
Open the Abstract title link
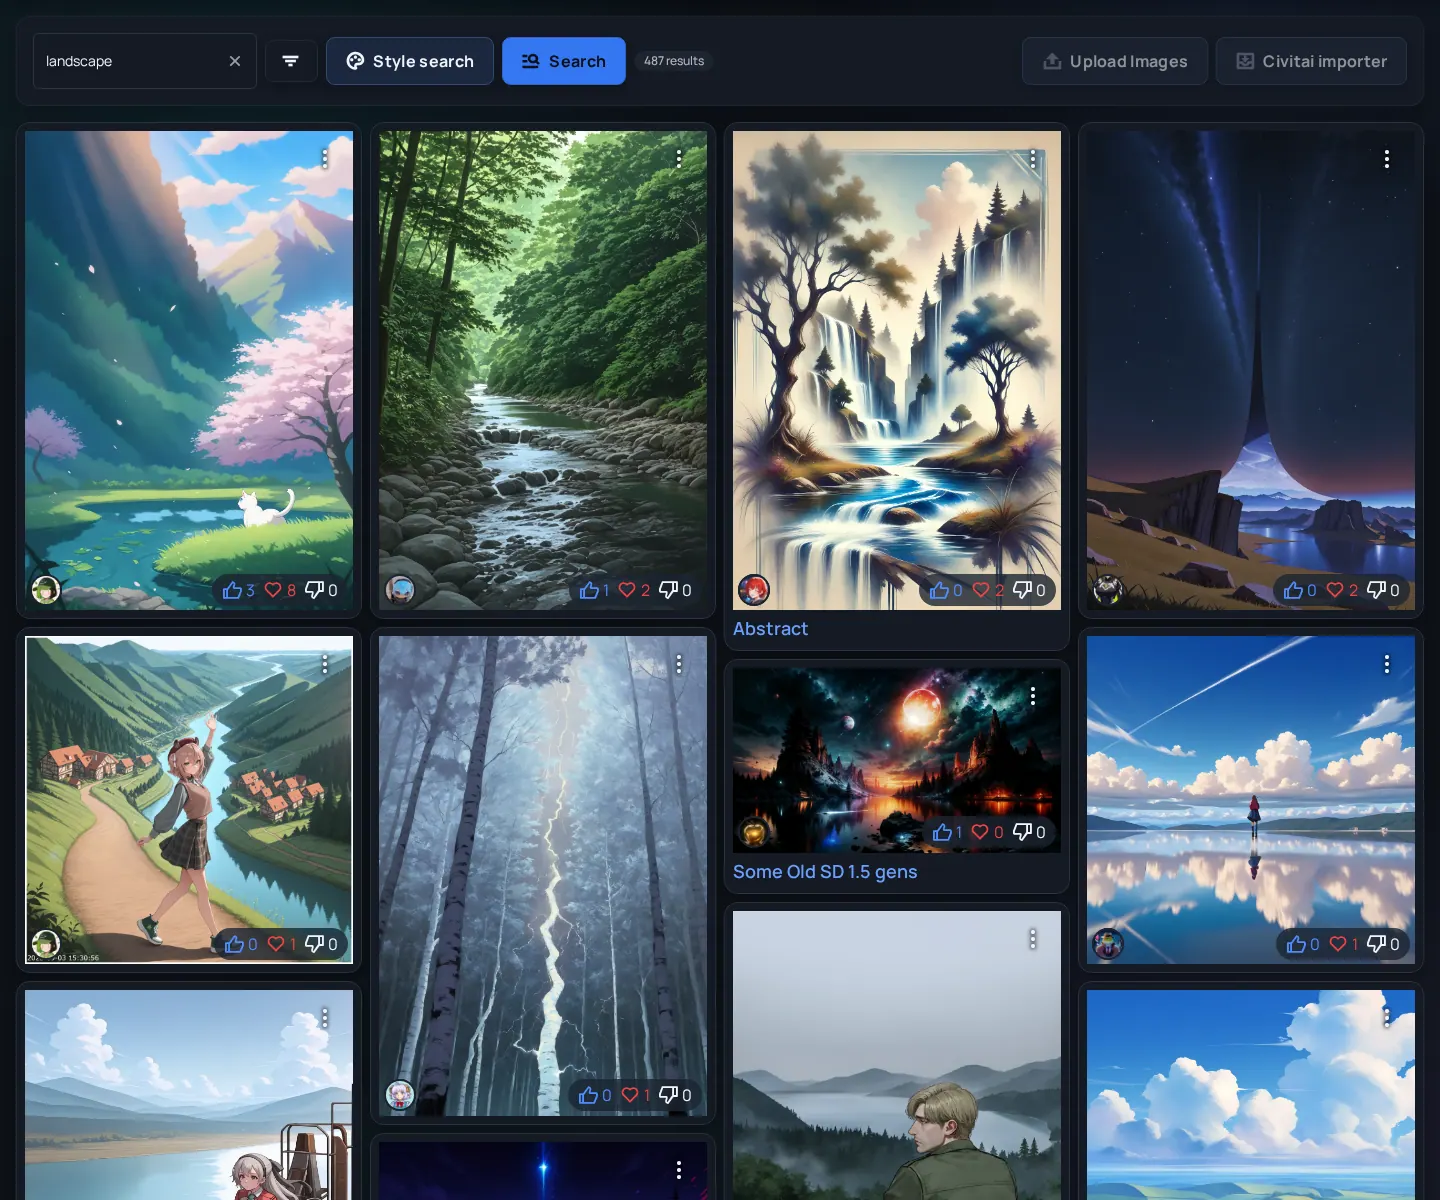(x=770, y=629)
